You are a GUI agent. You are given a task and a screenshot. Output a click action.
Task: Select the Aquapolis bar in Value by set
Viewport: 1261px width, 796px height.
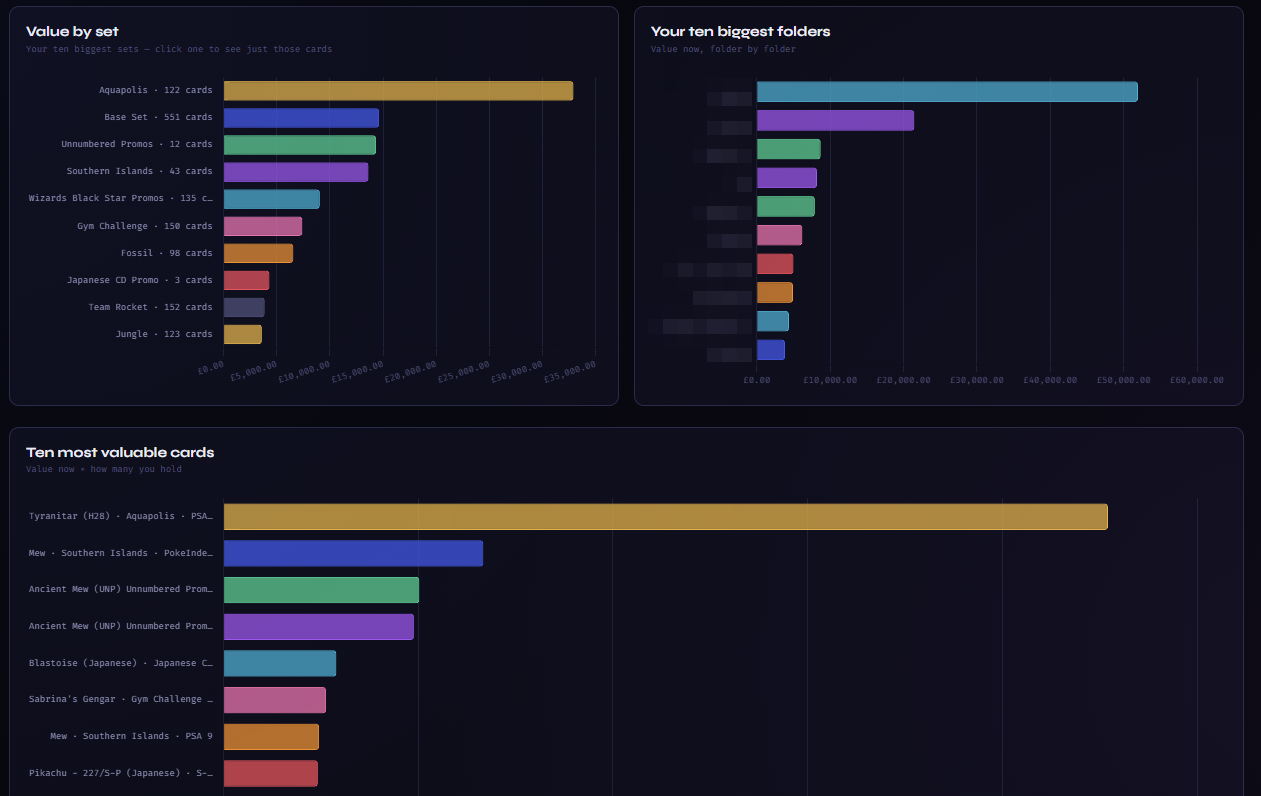398,91
